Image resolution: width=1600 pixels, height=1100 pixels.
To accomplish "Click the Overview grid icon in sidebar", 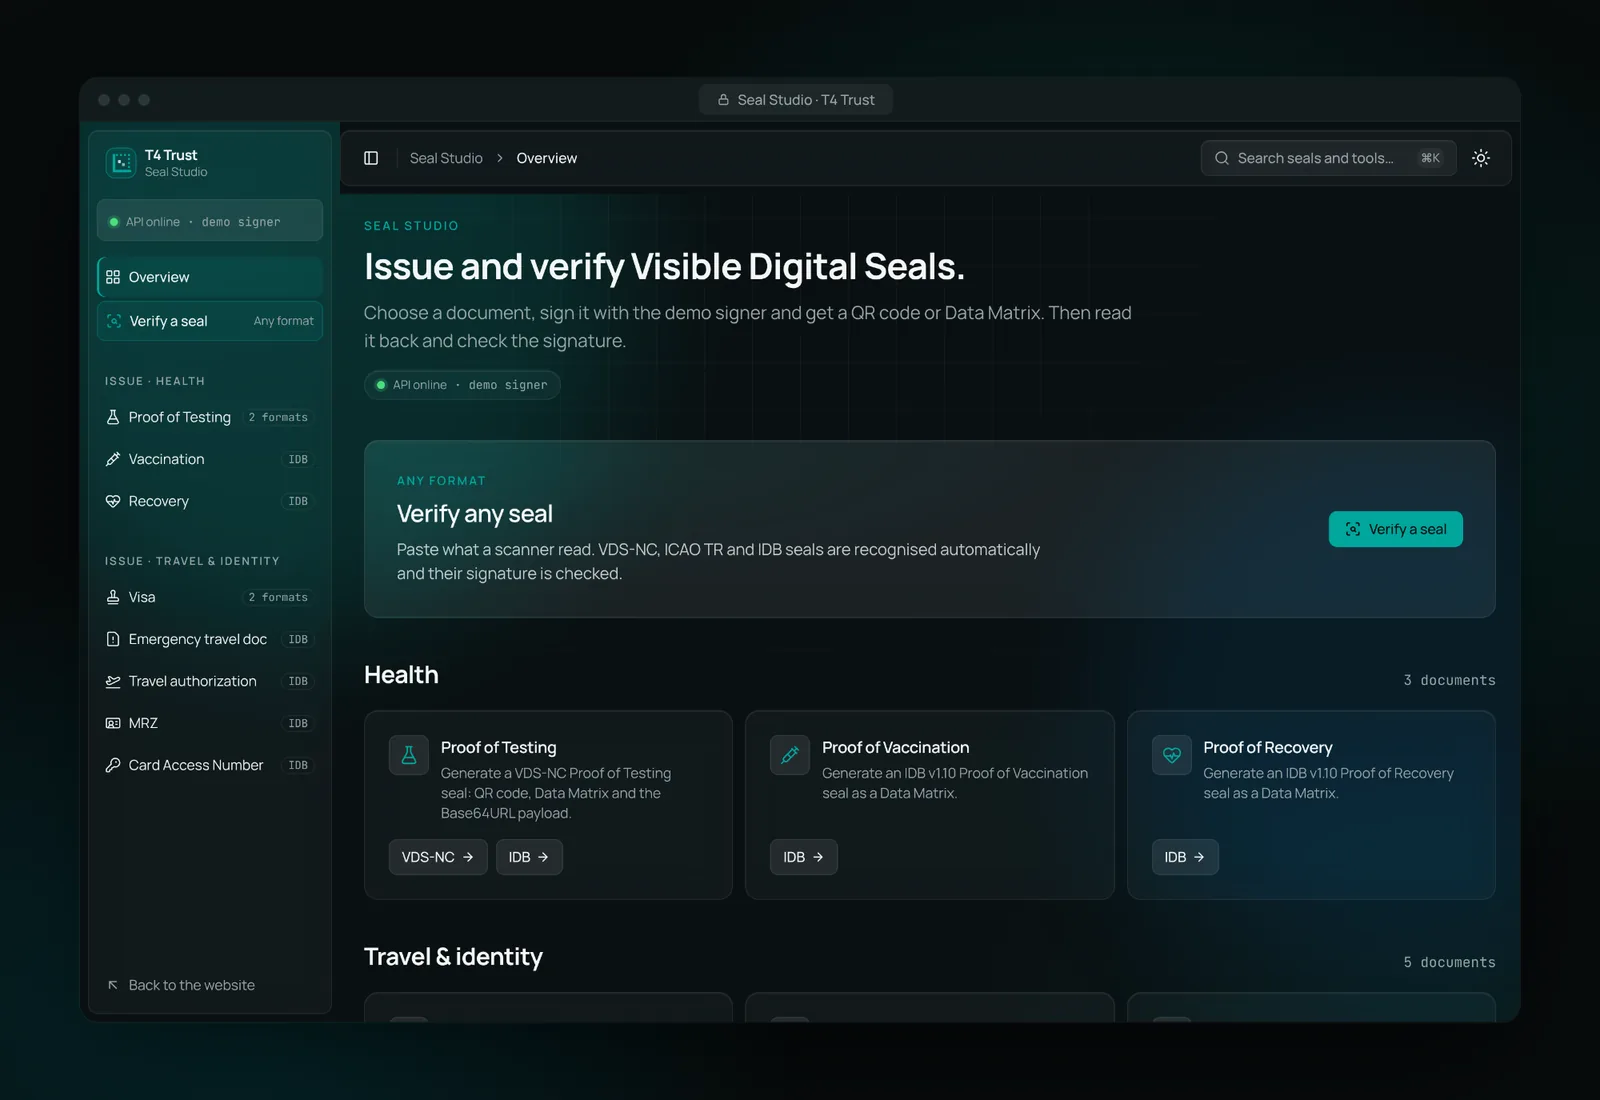I will click(113, 277).
